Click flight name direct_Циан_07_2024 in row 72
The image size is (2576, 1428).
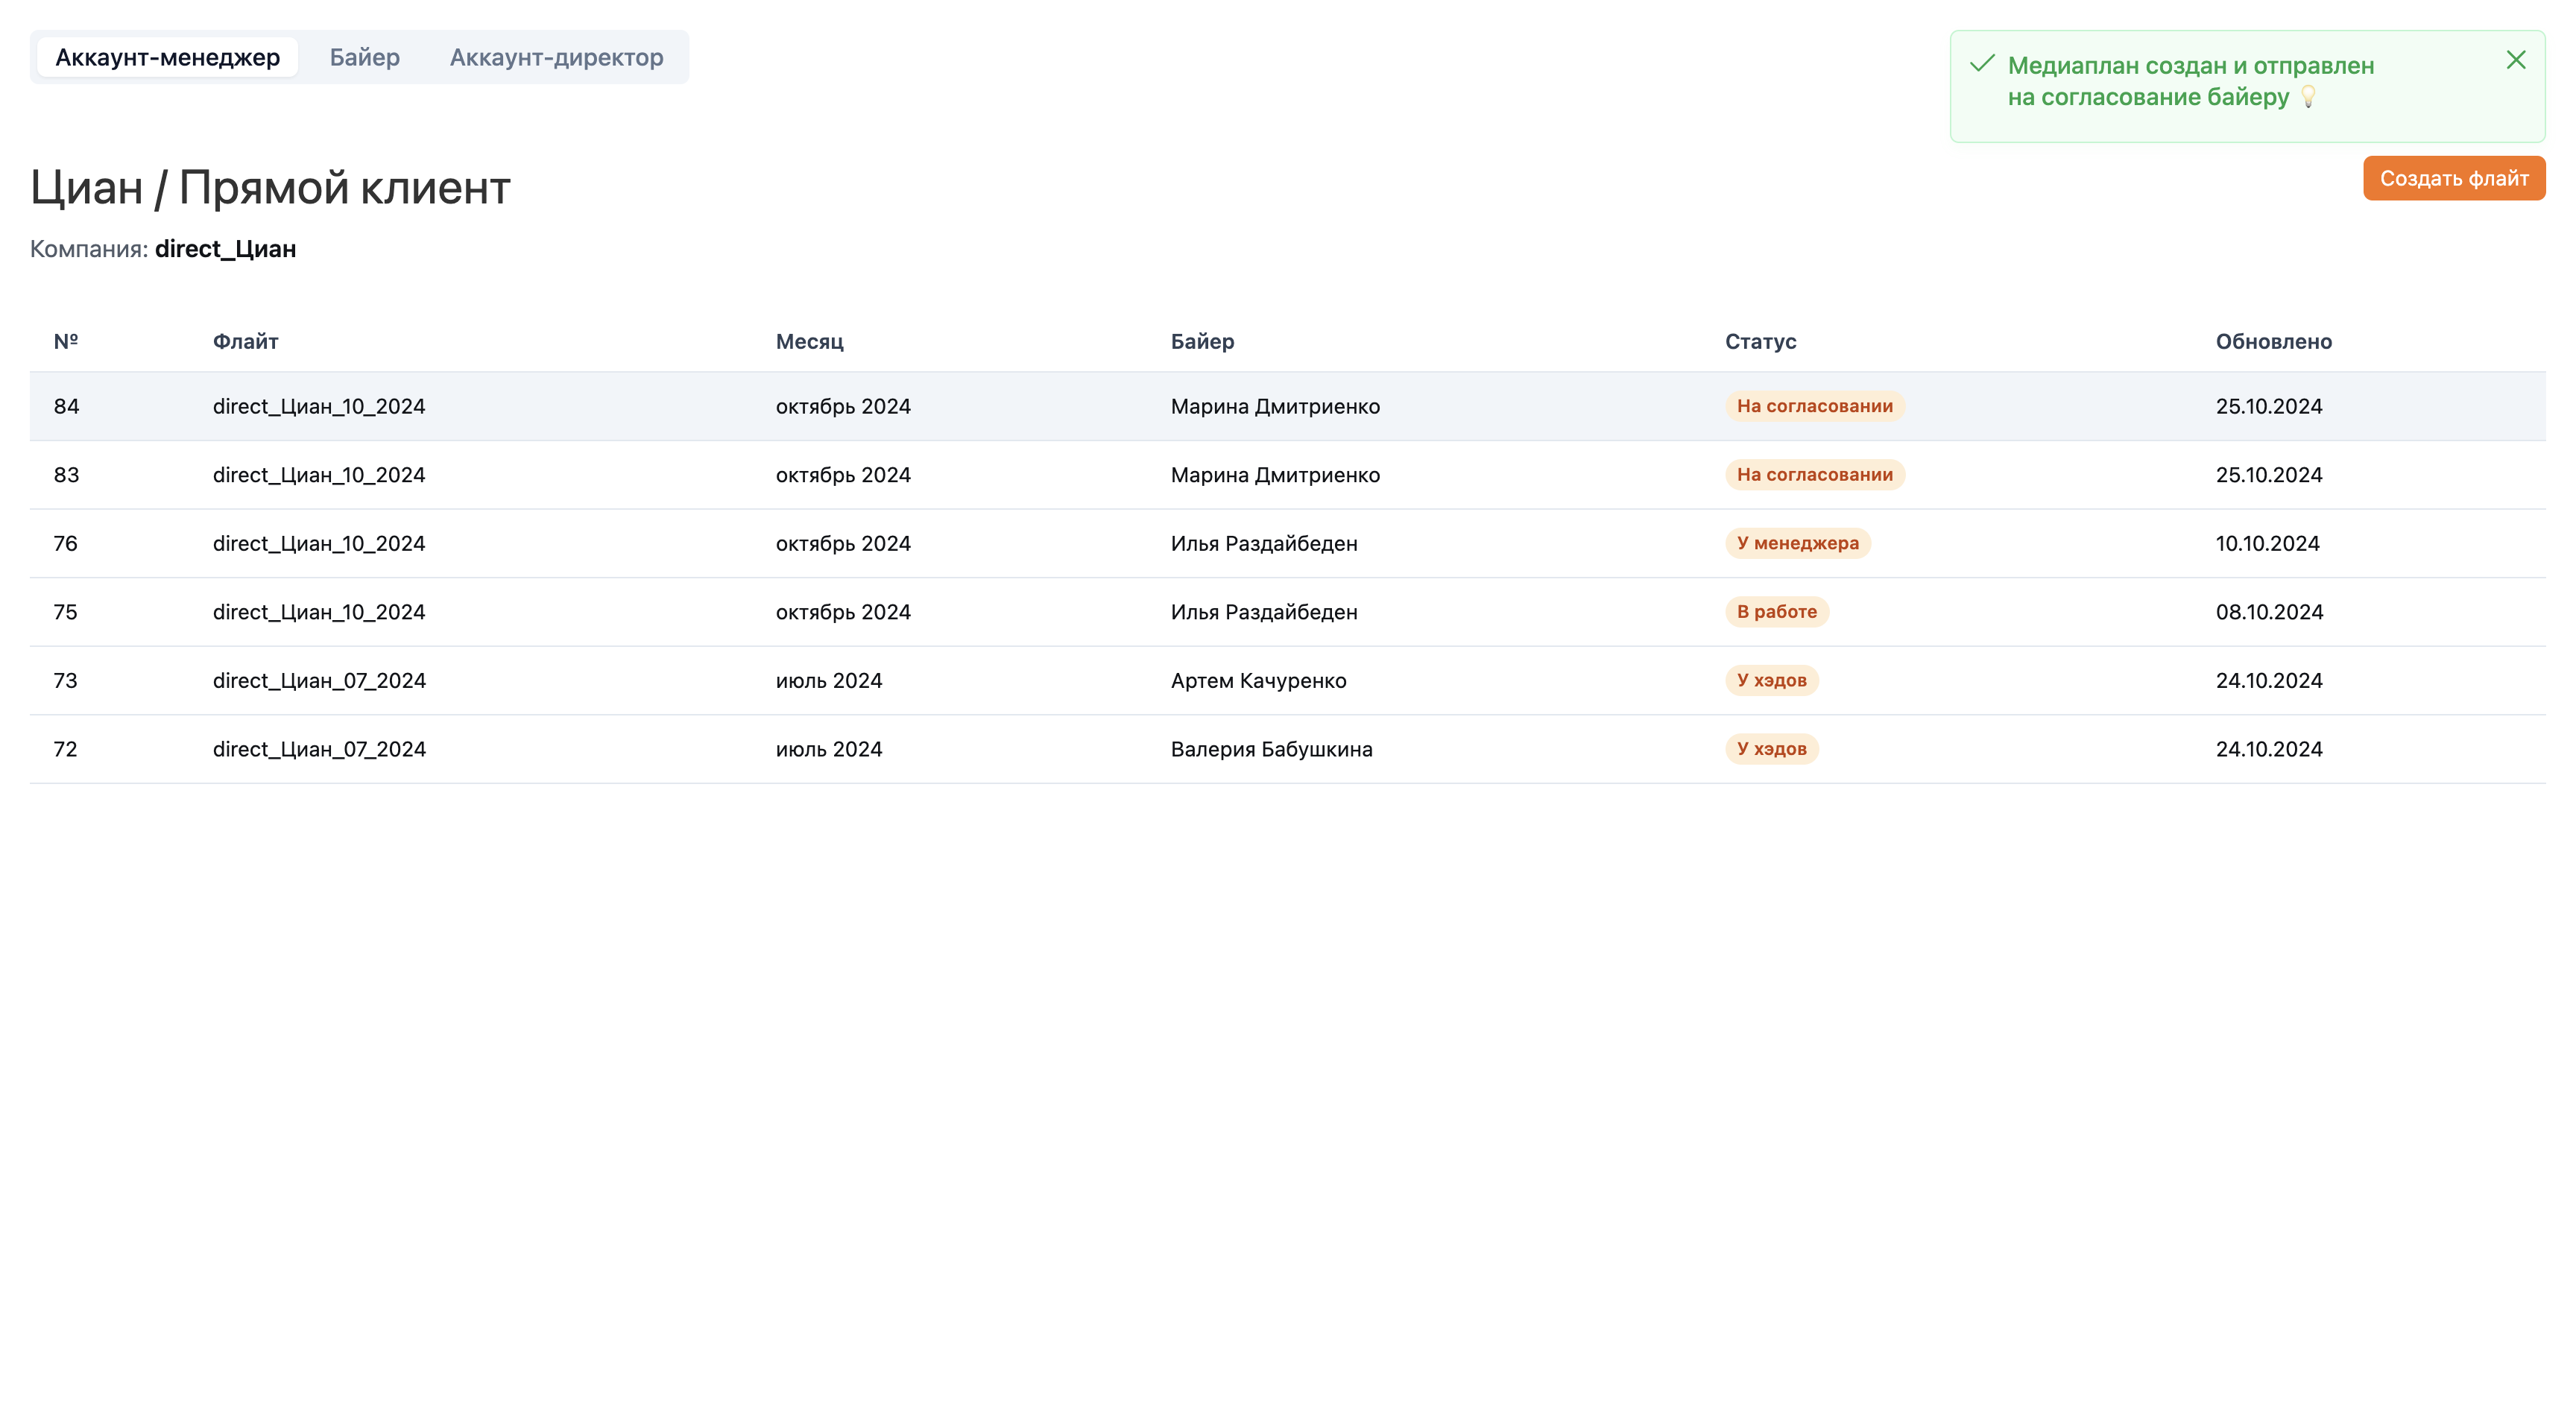[319, 749]
